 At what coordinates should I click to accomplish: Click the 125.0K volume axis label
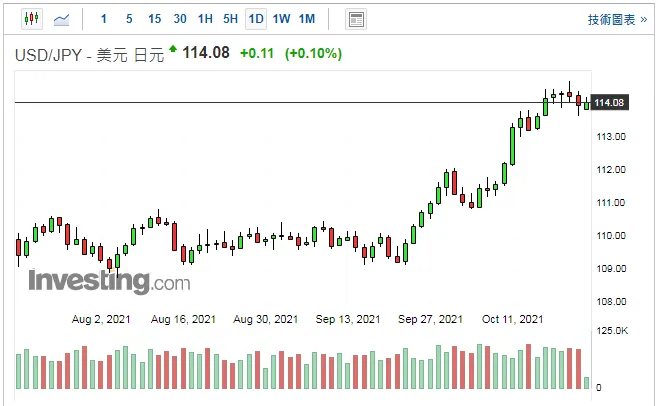pyautogui.click(x=612, y=331)
